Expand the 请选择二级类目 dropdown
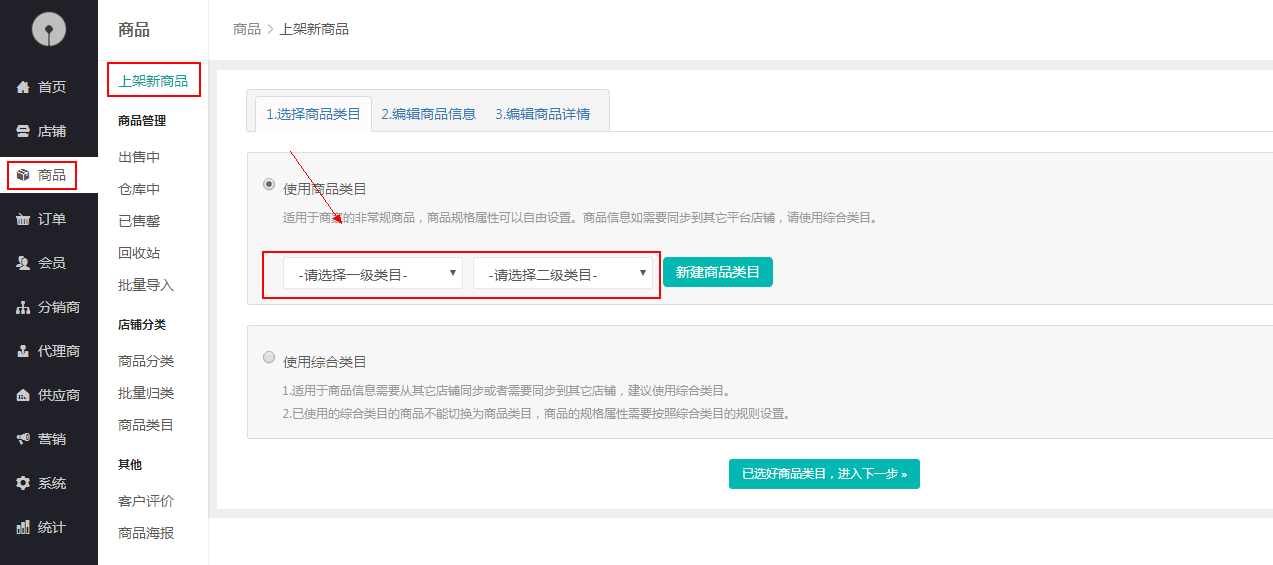Viewport: 1273px width, 565px height. click(x=562, y=273)
